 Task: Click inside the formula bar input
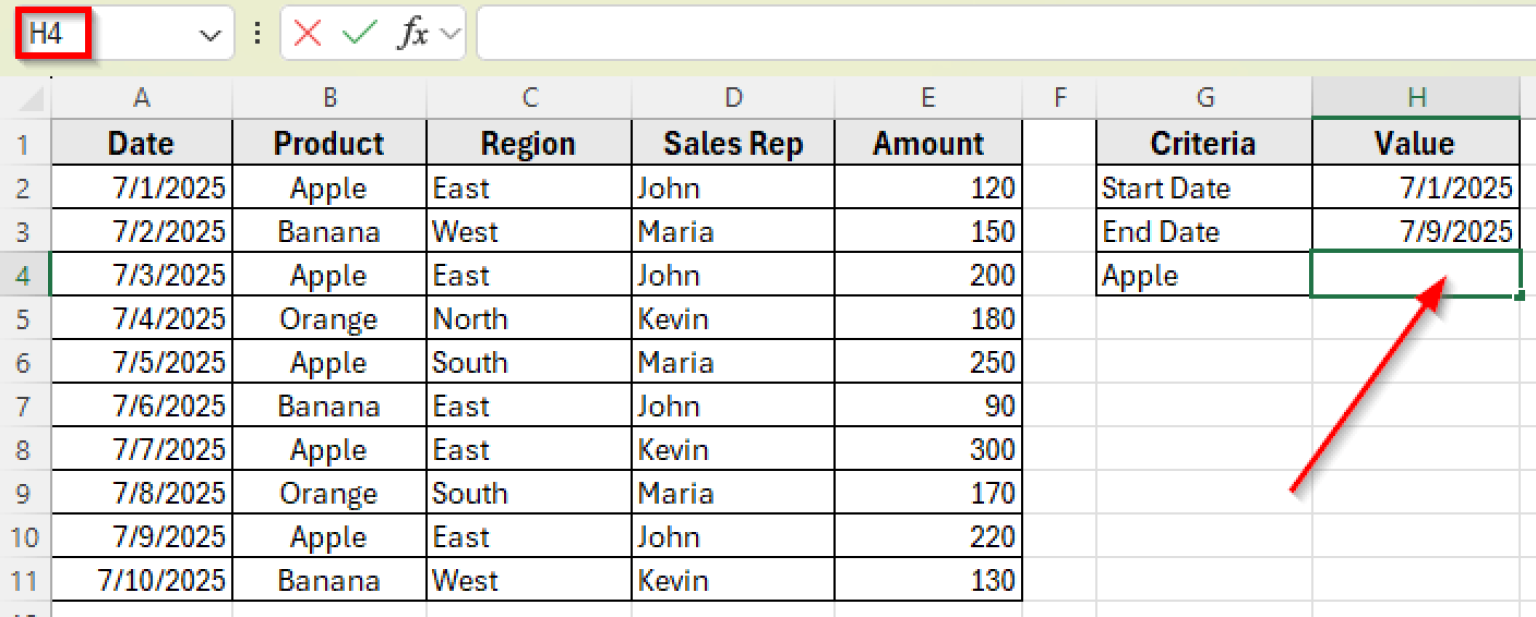point(1000,33)
